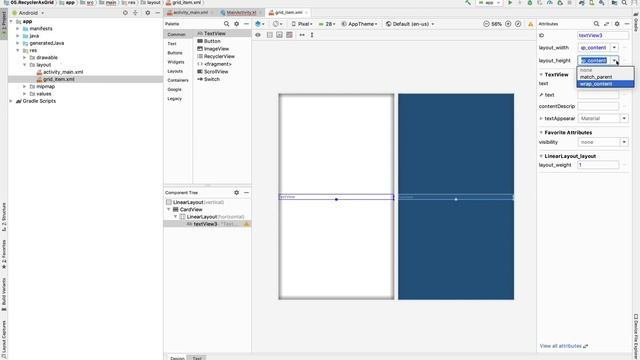Toggle view all attributes arrows icon
This screenshot has width=640, height=360.
[x=606, y=24]
